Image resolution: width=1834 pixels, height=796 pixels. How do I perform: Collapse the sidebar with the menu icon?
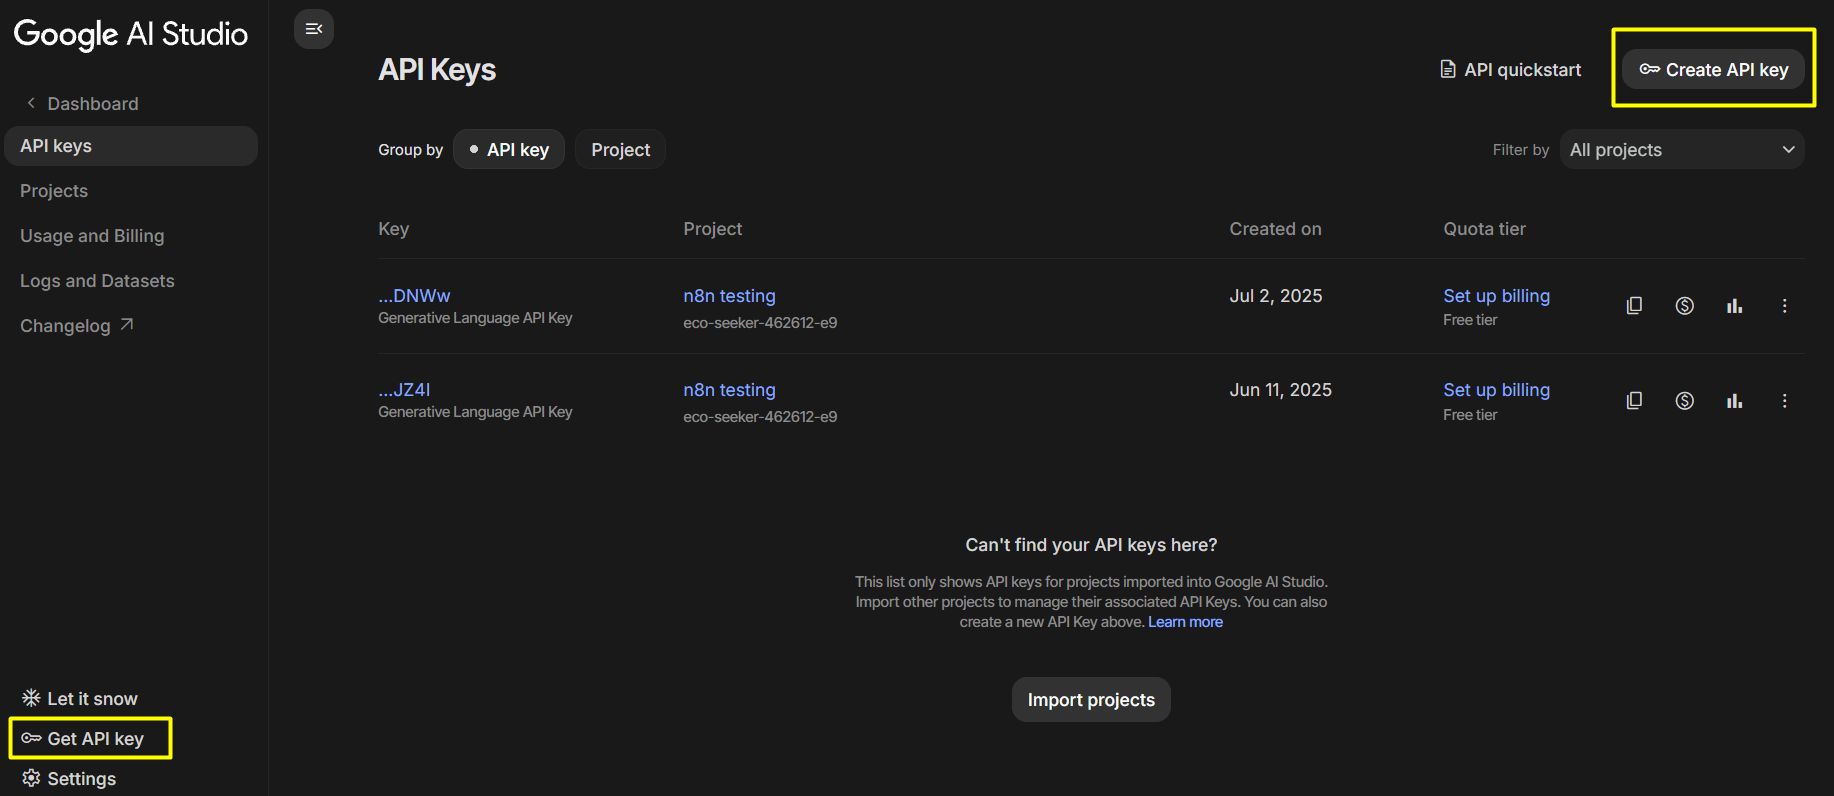[314, 29]
